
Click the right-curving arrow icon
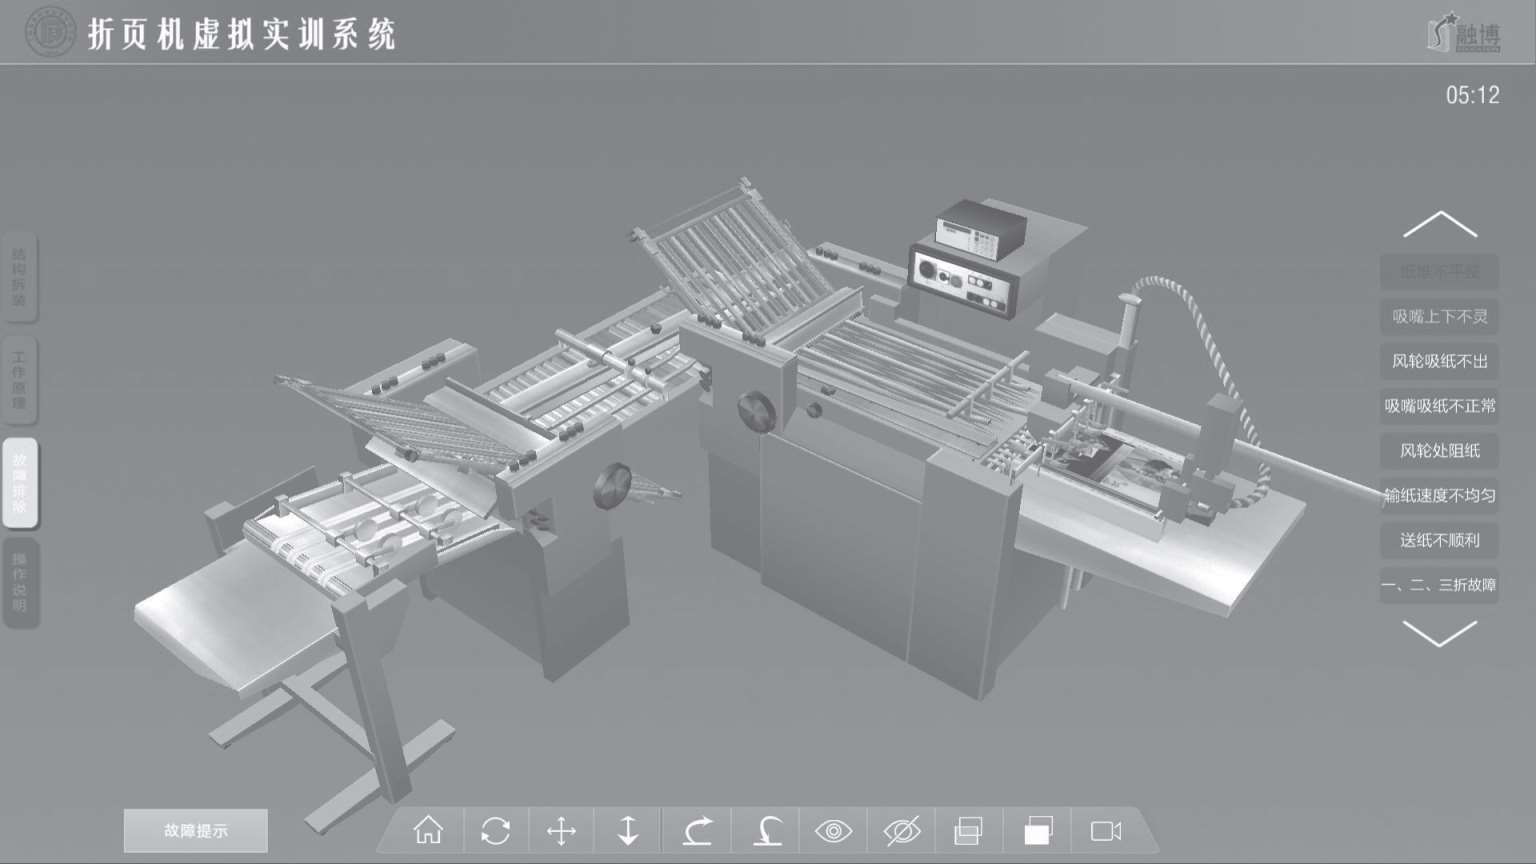point(697,830)
